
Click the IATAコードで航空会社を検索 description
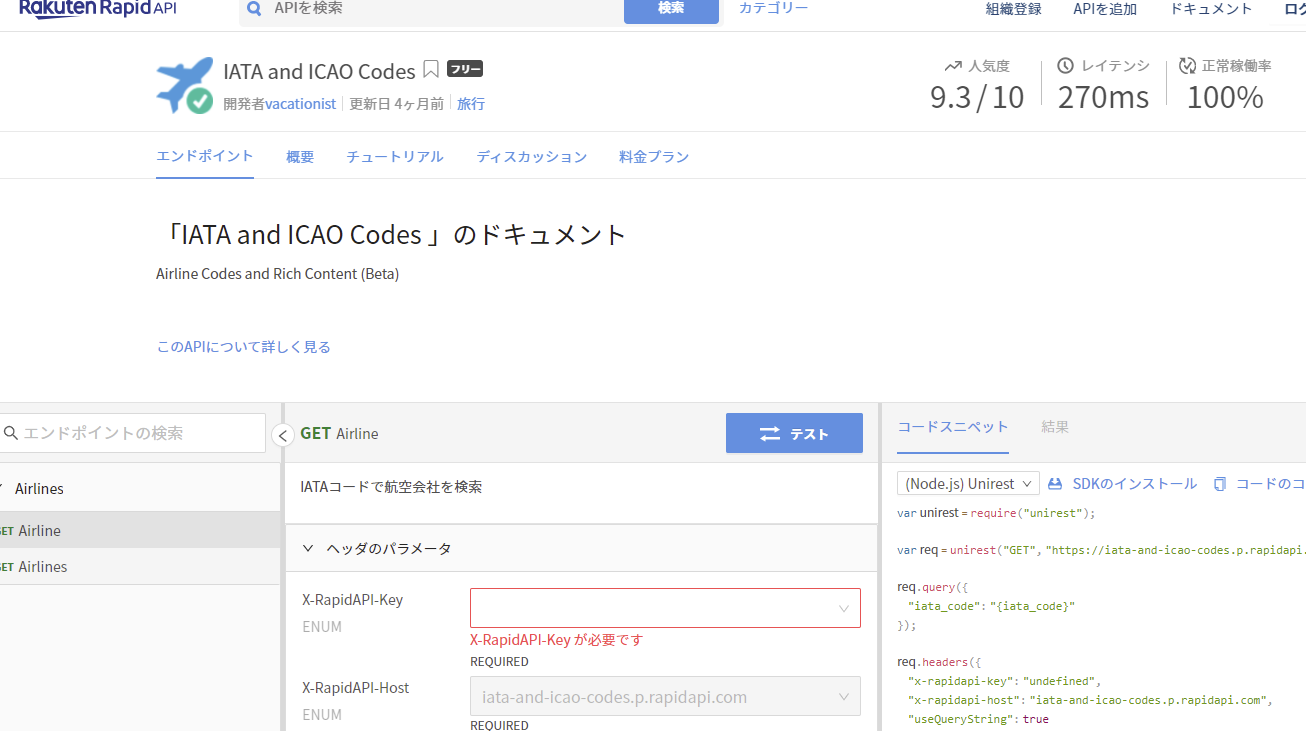(391, 487)
